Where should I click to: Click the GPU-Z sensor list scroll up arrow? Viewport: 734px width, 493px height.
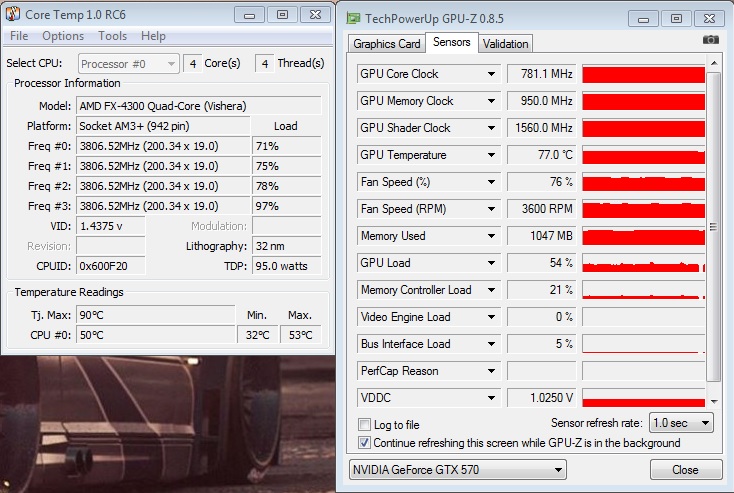point(714,63)
